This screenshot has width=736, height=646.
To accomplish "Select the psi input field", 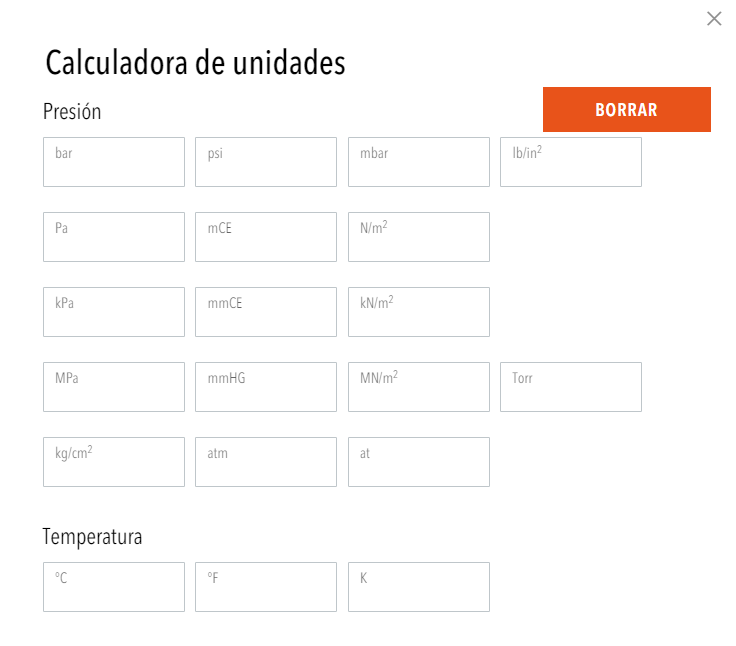I will click(266, 162).
